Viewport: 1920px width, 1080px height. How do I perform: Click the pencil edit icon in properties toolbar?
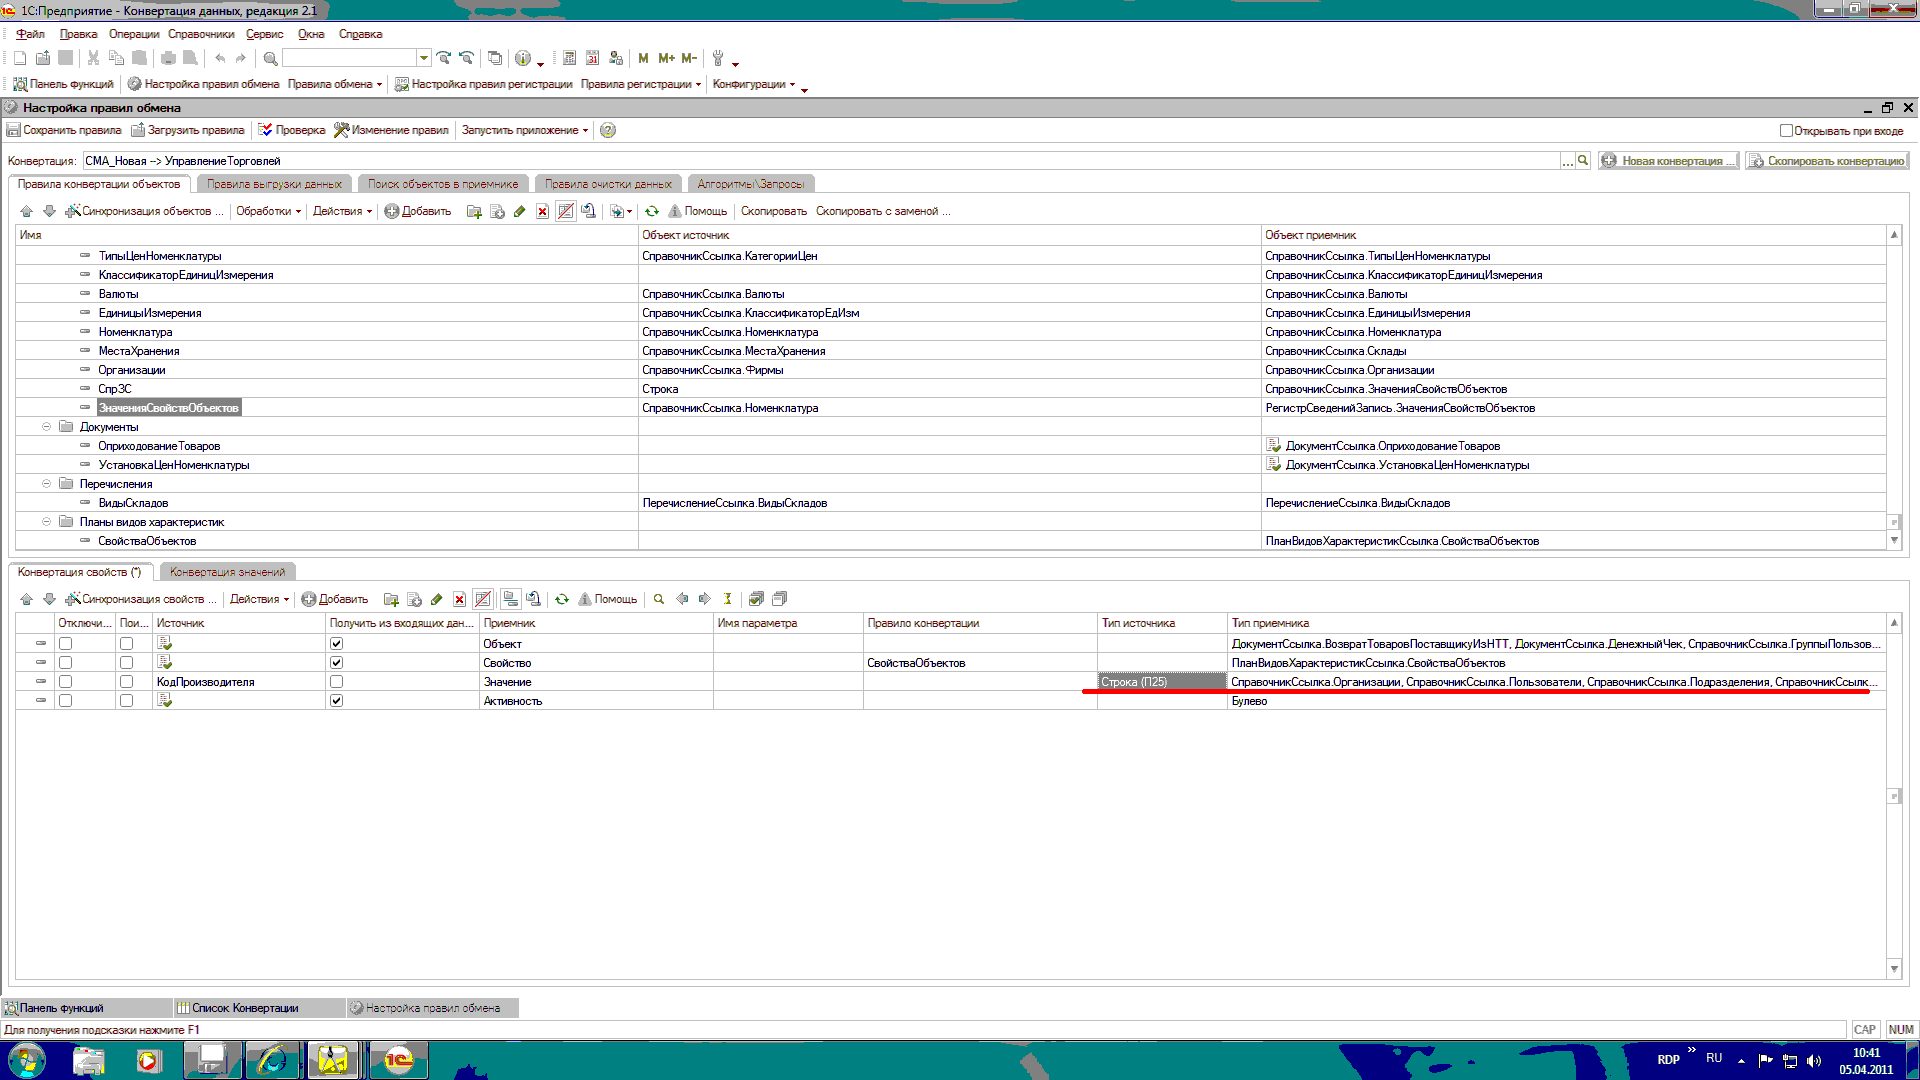click(x=436, y=599)
